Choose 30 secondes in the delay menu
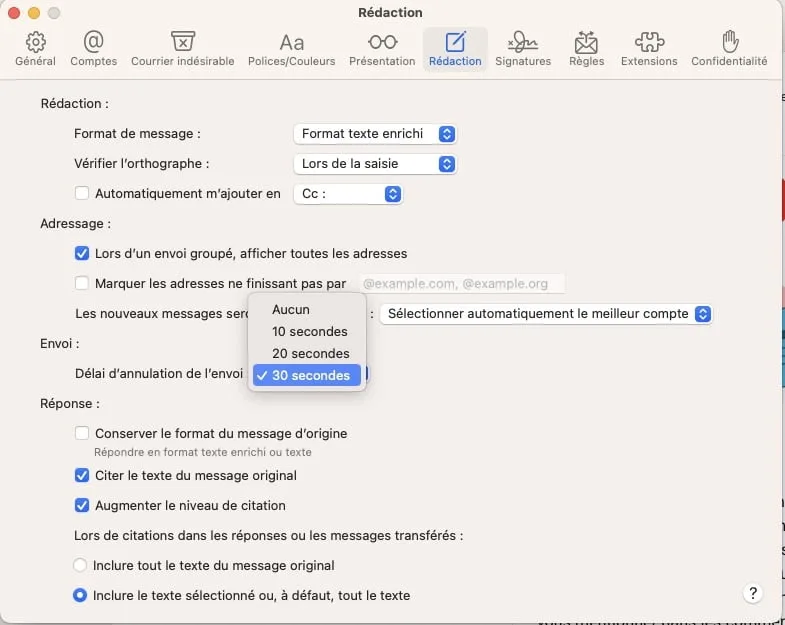 coord(306,376)
